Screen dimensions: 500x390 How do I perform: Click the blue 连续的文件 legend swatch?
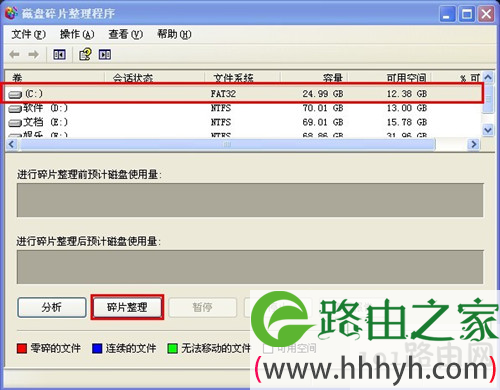click(x=97, y=349)
